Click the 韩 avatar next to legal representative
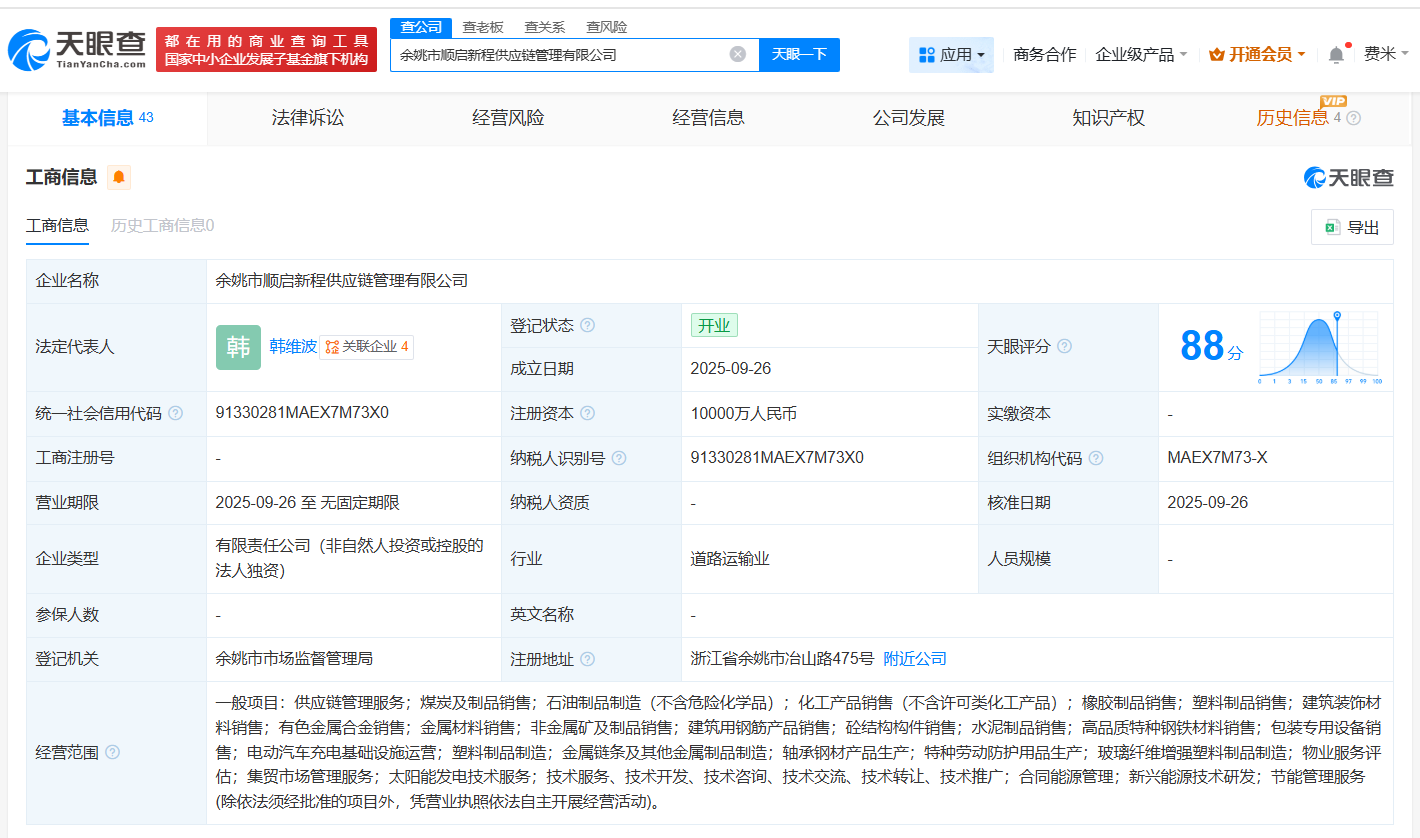 238,347
